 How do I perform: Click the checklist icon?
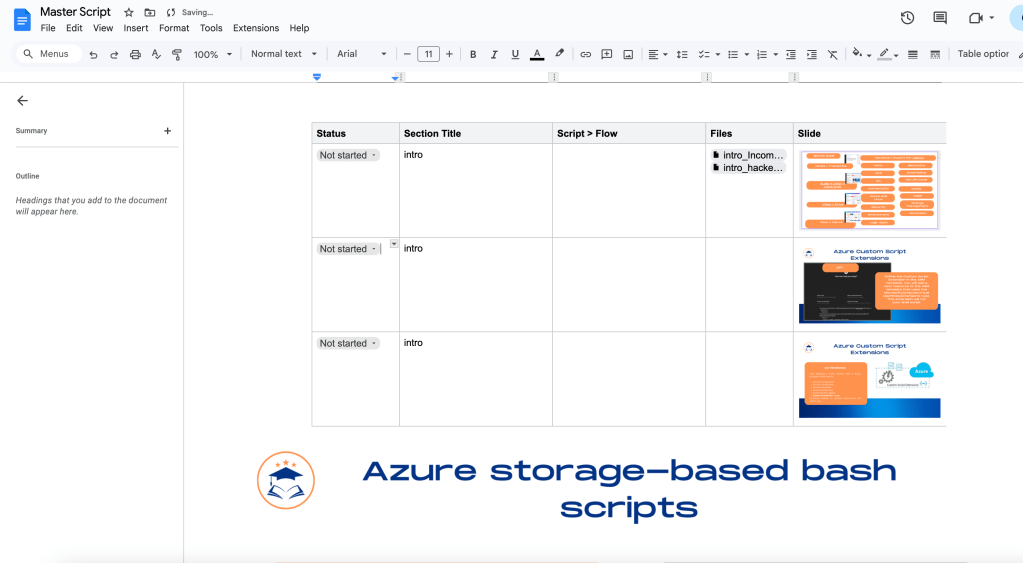(703, 55)
